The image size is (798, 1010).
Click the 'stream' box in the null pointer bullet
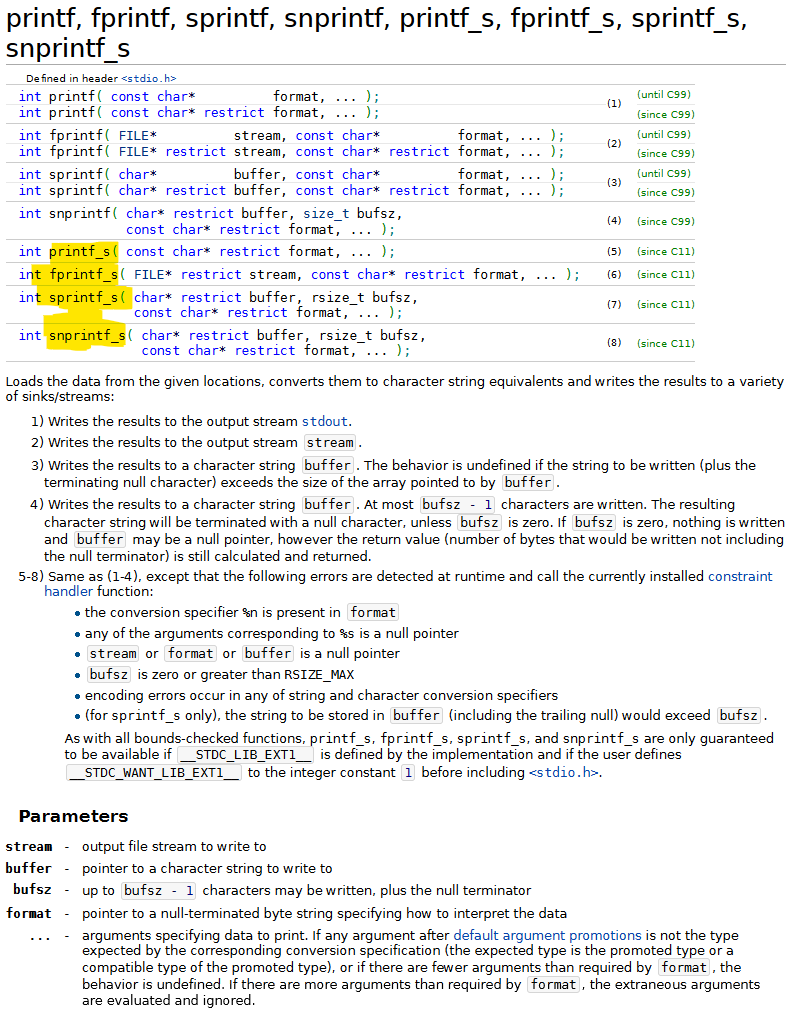click(x=113, y=654)
